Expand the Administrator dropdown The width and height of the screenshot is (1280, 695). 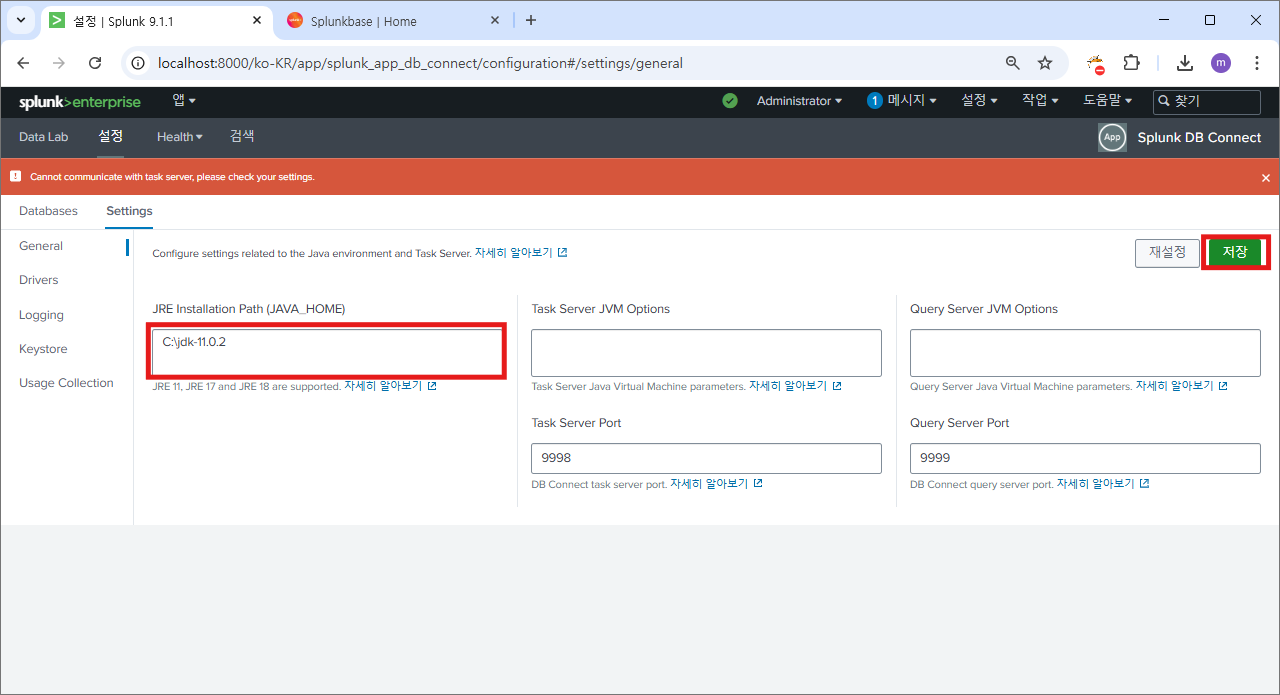pos(799,101)
